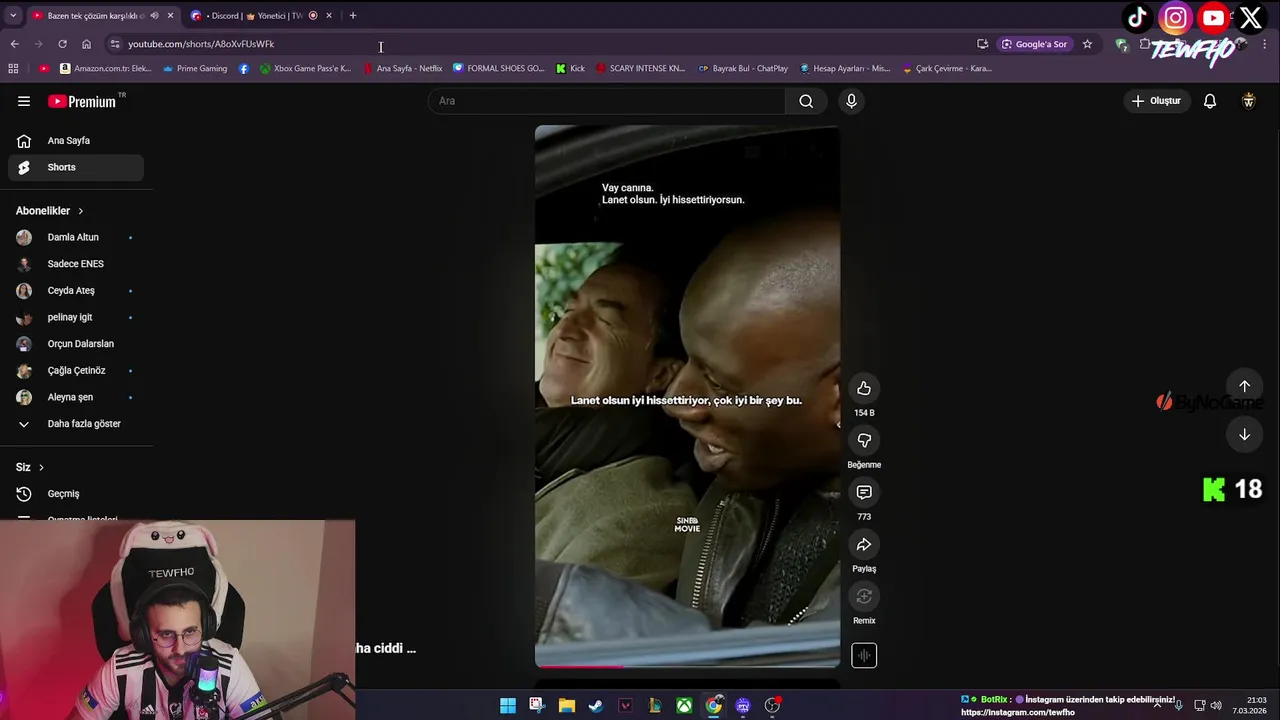Pause the Short by clicking the video
The height and width of the screenshot is (720, 1280).
click(x=687, y=396)
